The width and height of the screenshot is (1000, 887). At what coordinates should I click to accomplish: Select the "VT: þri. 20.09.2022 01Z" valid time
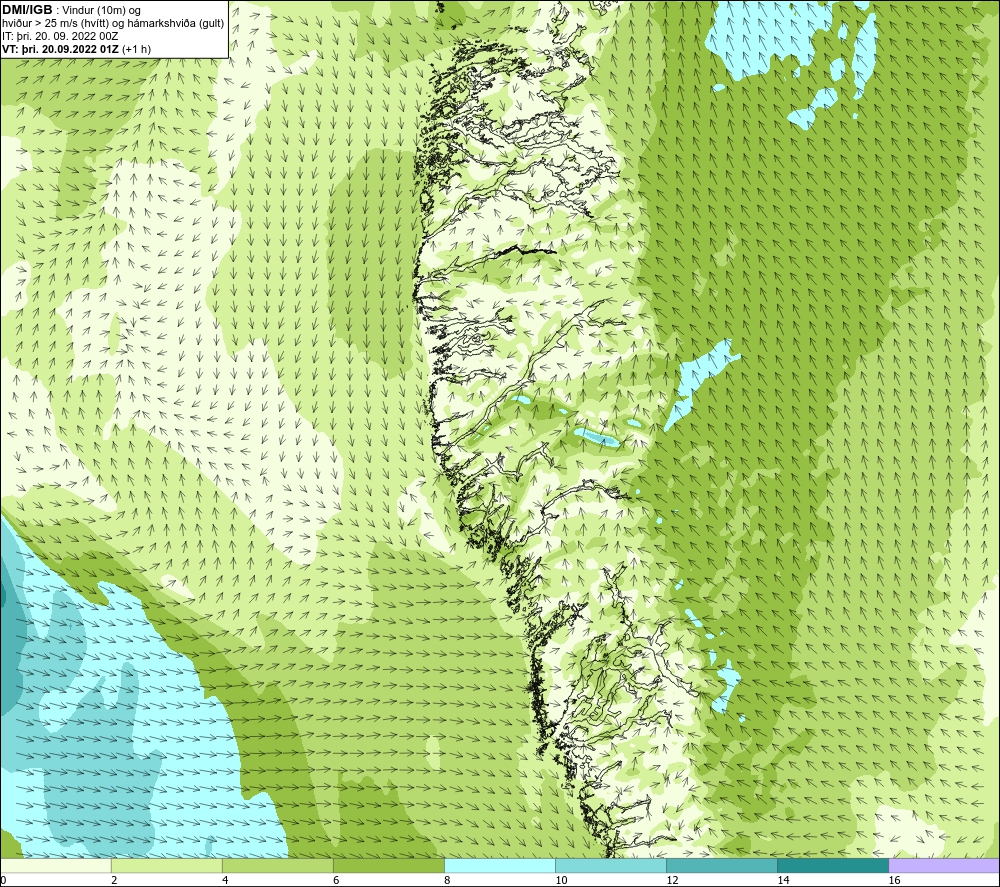point(62,49)
